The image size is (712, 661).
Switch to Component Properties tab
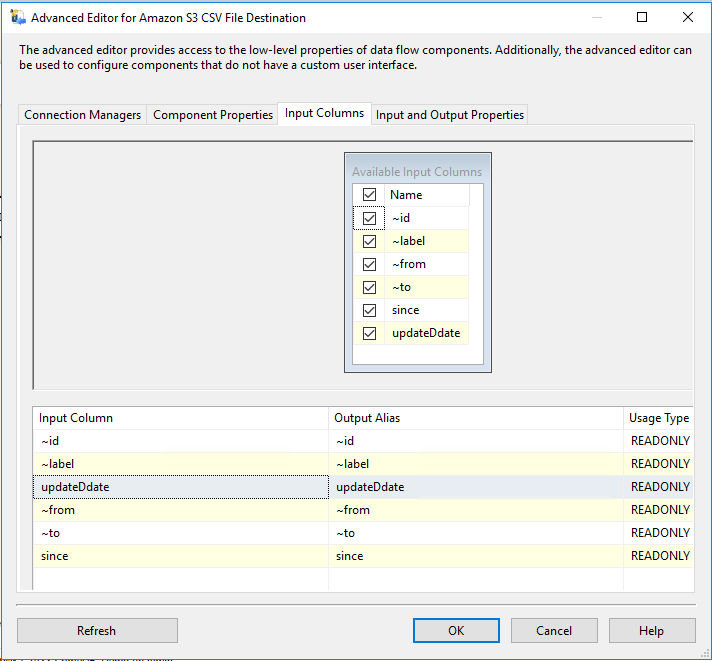[x=213, y=115]
